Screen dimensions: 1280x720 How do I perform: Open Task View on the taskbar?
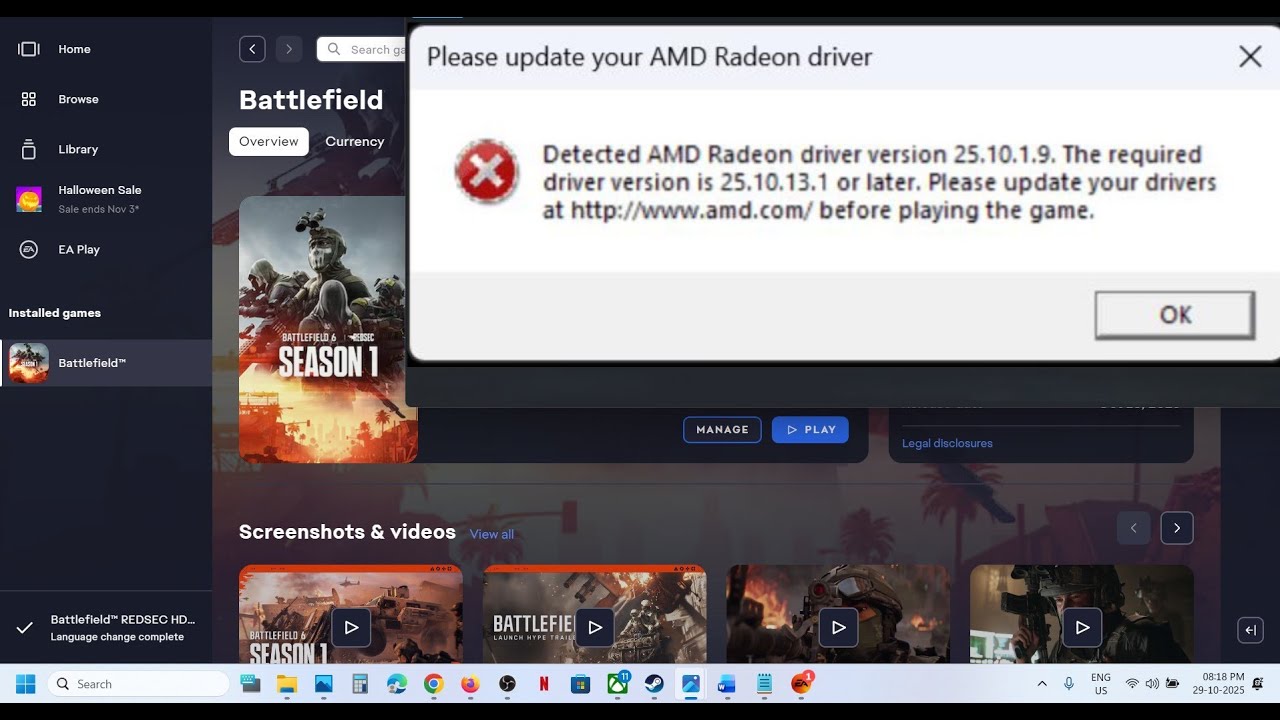[x=250, y=684]
